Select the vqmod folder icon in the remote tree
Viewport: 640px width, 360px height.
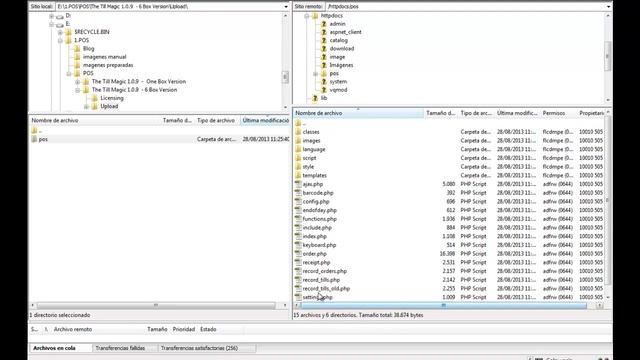click(x=324, y=90)
